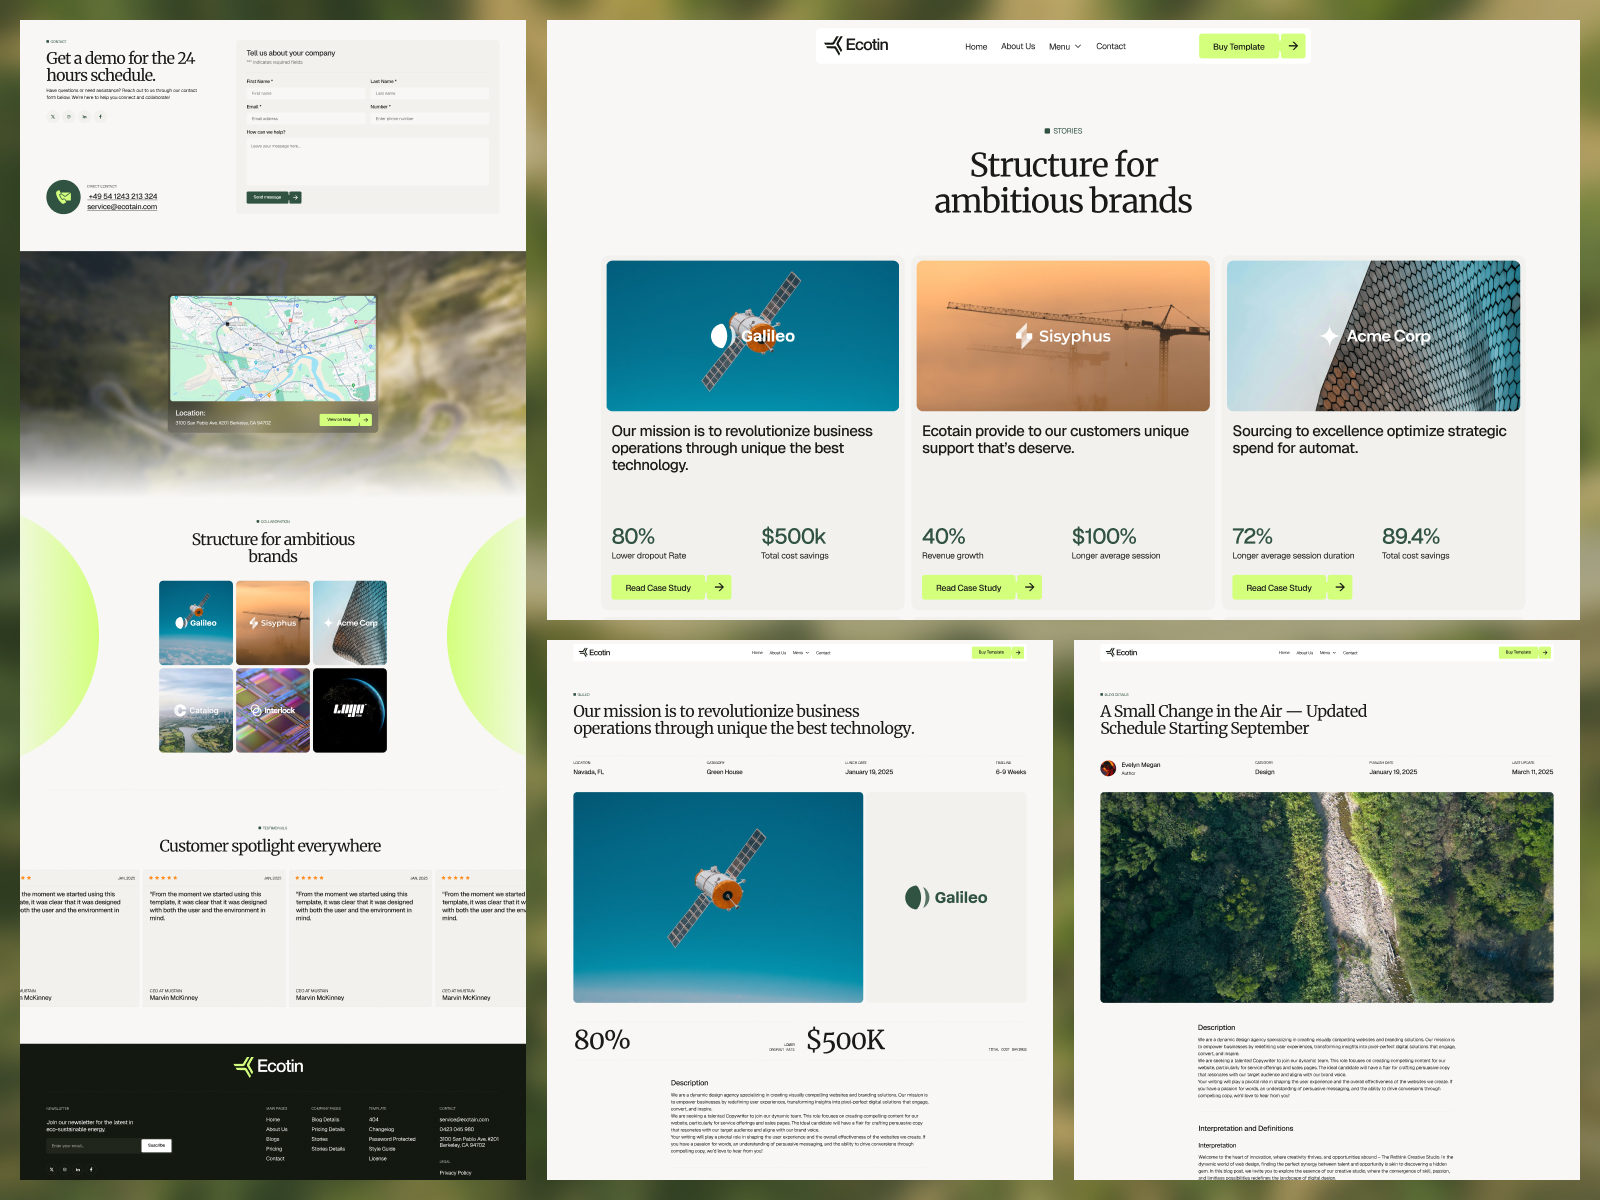Click the Email address input field

pyautogui.click(x=306, y=119)
